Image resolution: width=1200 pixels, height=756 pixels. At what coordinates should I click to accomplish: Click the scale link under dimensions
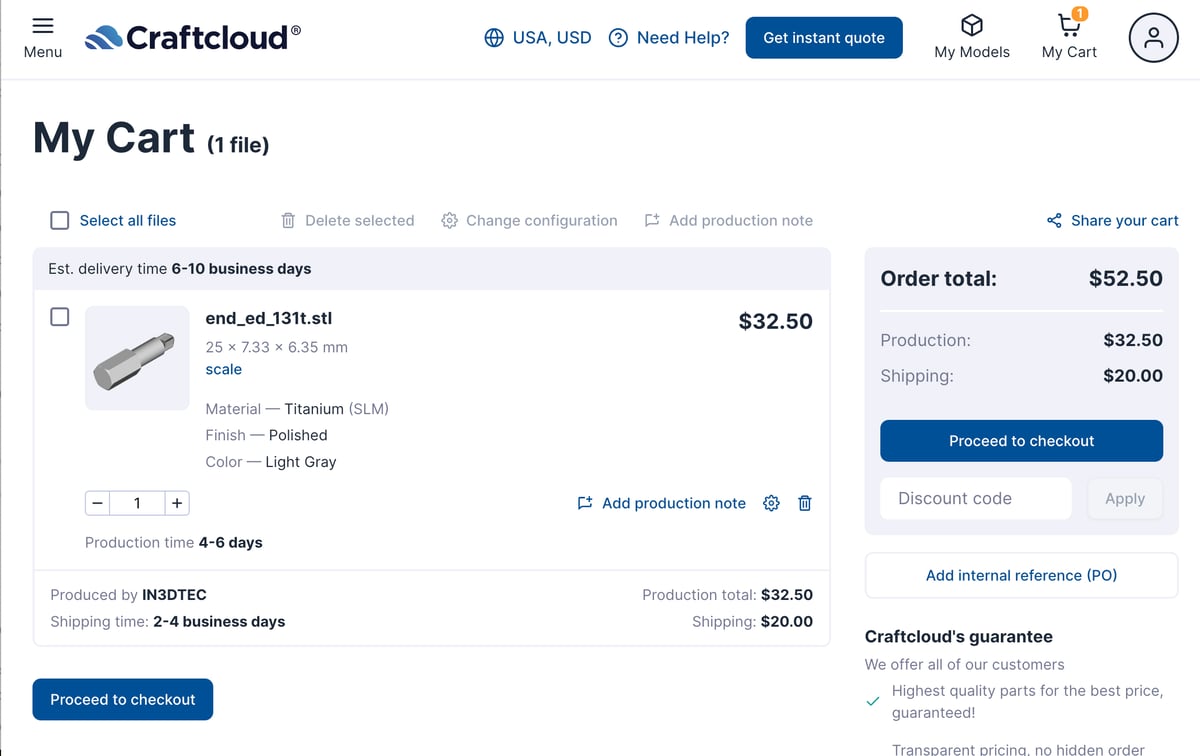(x=224, y=369)
